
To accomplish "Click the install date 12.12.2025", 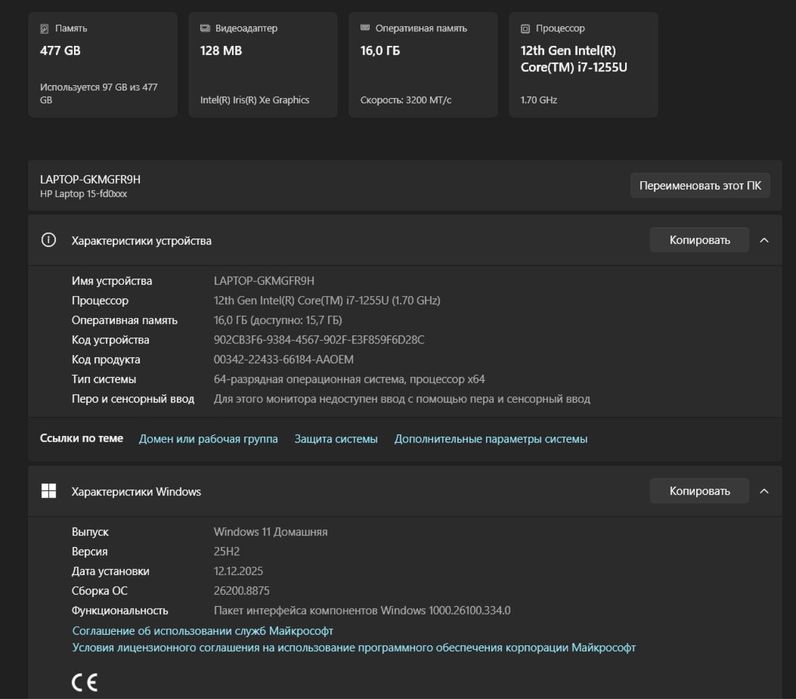I will pos(238,571).
